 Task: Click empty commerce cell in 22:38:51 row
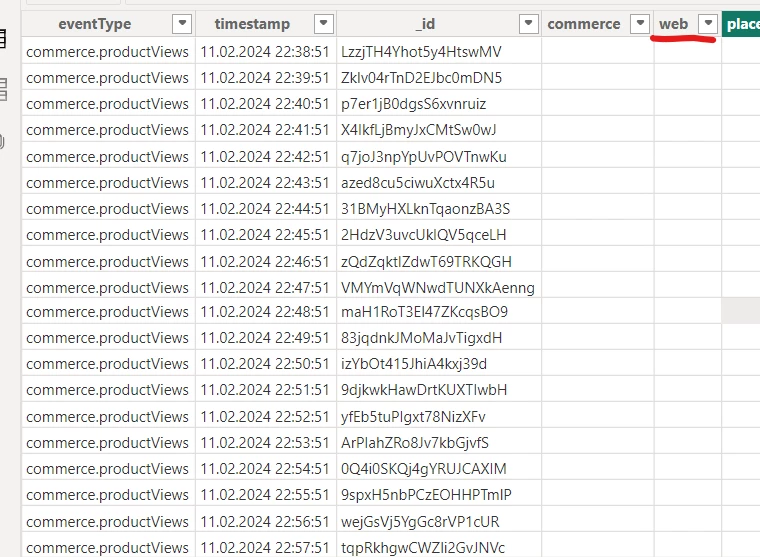point(598,52)
